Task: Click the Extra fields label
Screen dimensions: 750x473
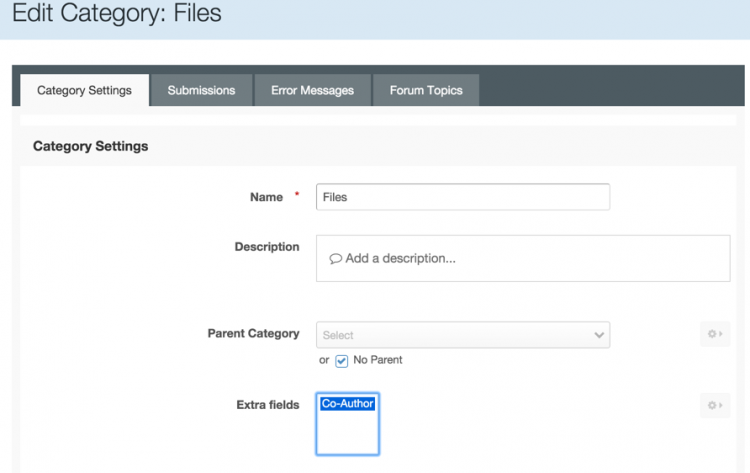Action: tap(268, 405)
